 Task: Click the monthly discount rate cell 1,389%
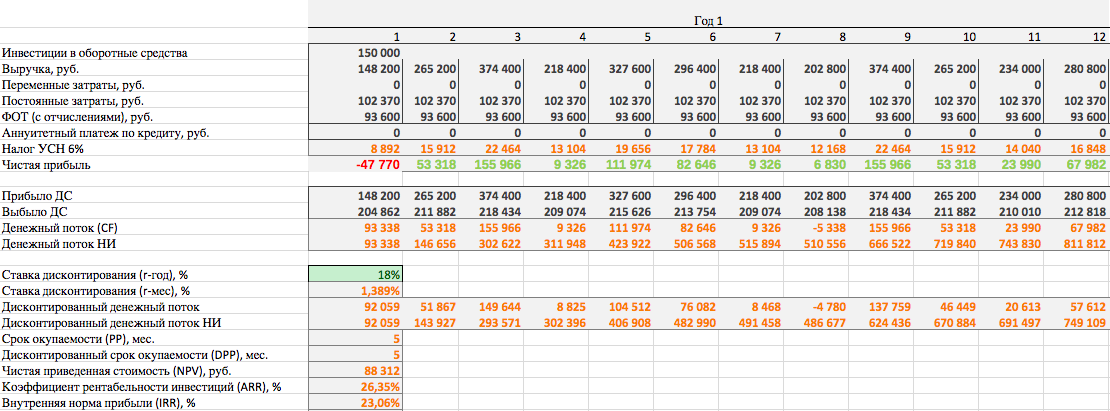[x=380, y=290]
